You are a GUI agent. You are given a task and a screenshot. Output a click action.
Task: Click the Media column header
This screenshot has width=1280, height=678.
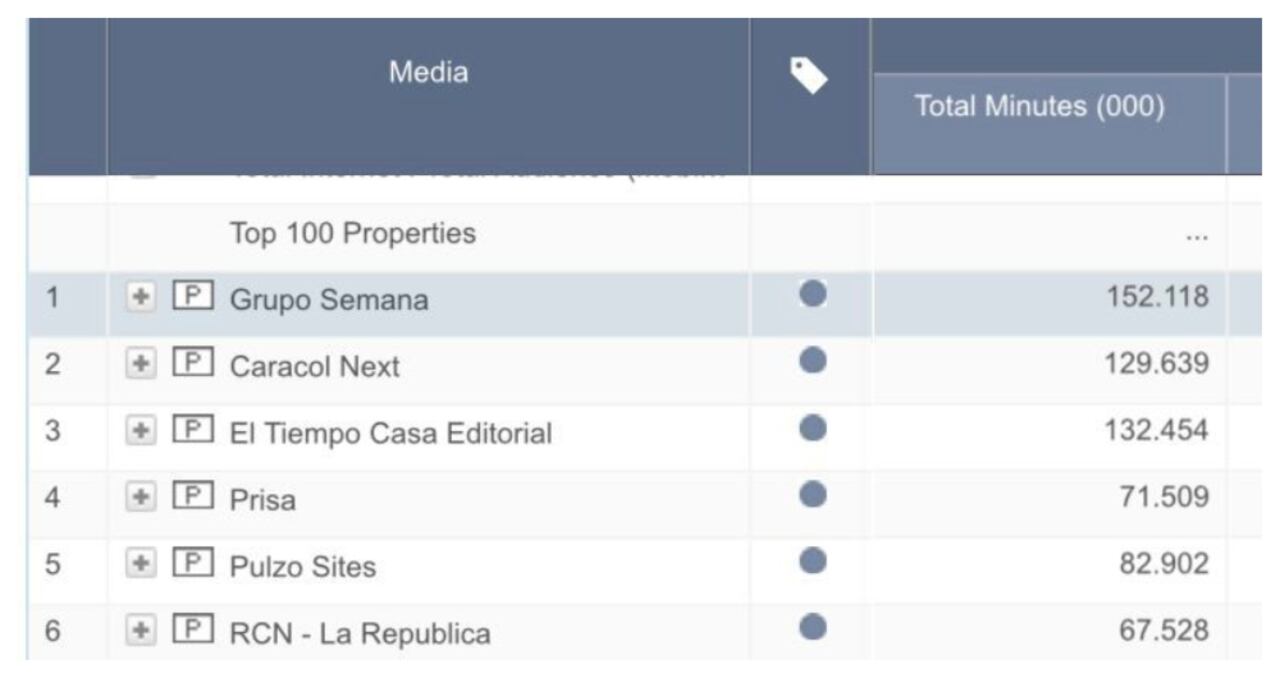click(x=428, y=72)
